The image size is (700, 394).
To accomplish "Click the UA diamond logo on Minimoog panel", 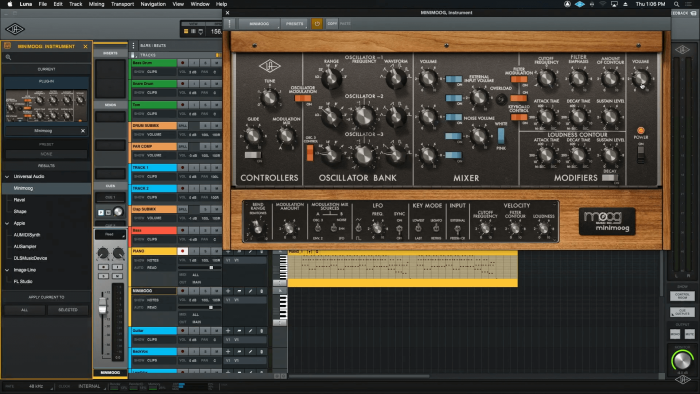I will (x=270, y=66).
